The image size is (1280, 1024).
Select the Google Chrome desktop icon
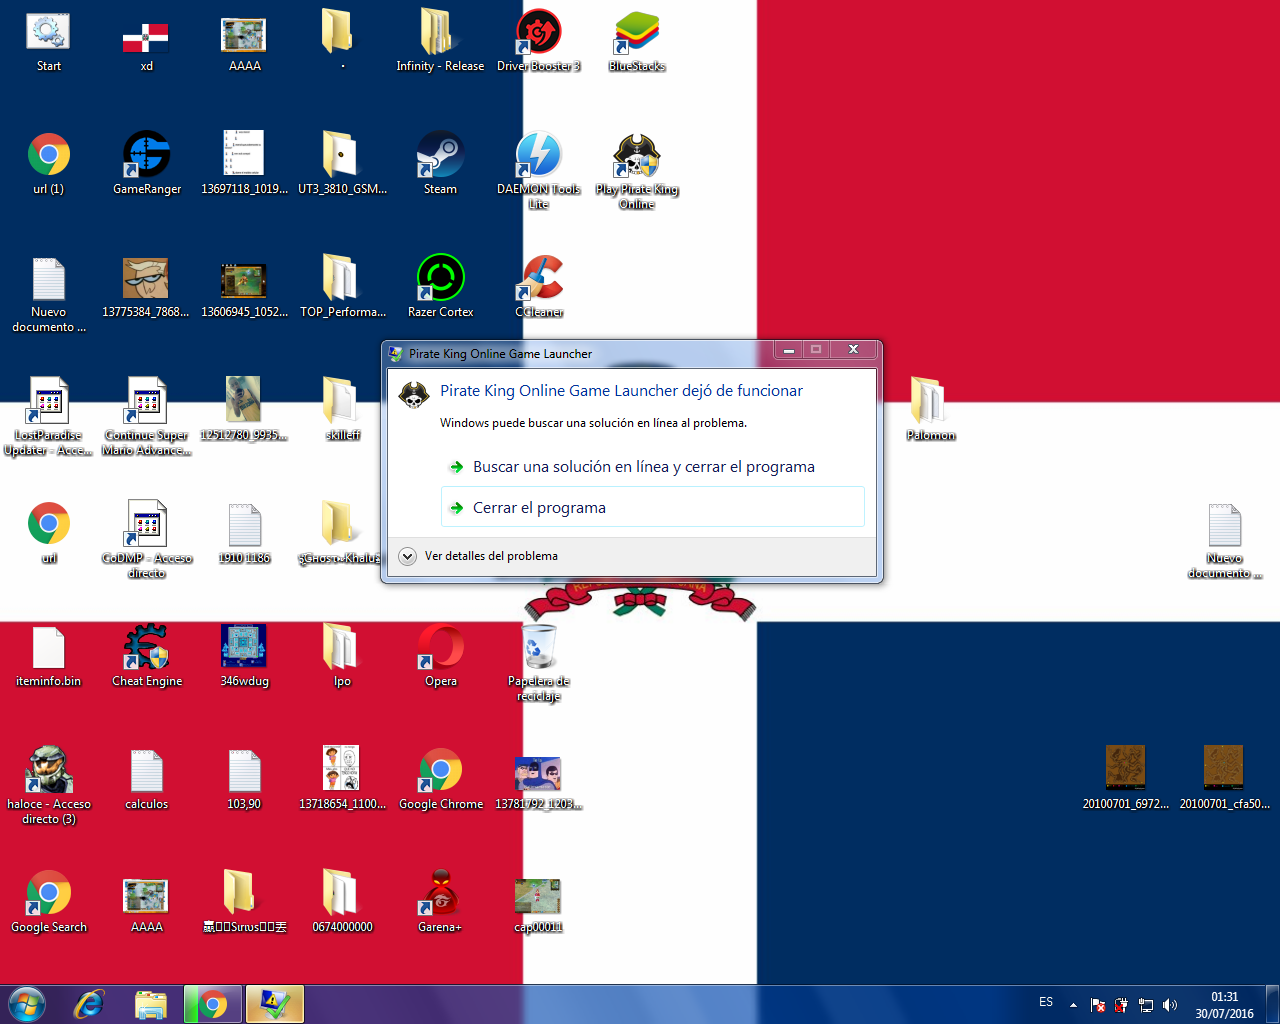[x=440, y=779]
